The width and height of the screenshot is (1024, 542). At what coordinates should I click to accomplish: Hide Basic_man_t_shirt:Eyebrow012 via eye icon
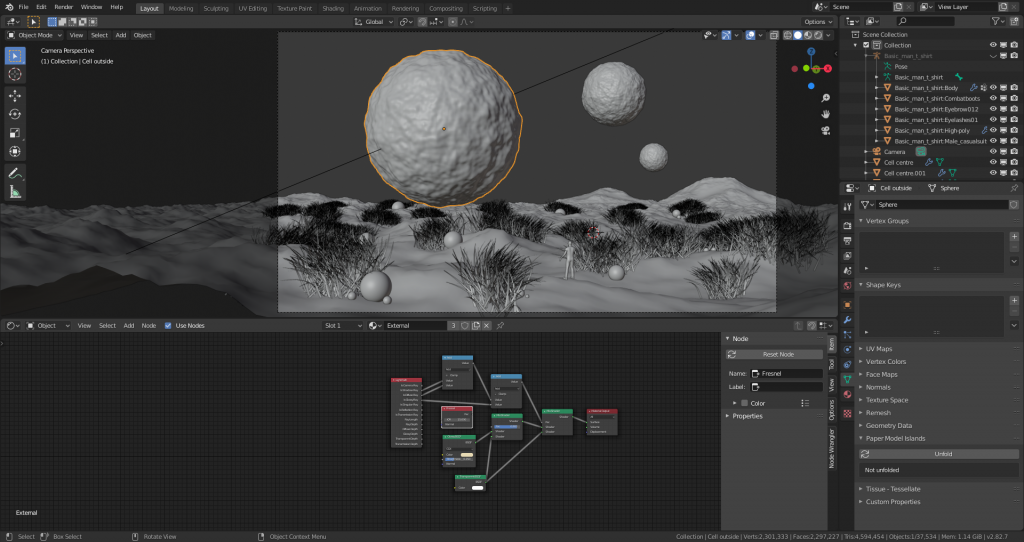point(993,109)
